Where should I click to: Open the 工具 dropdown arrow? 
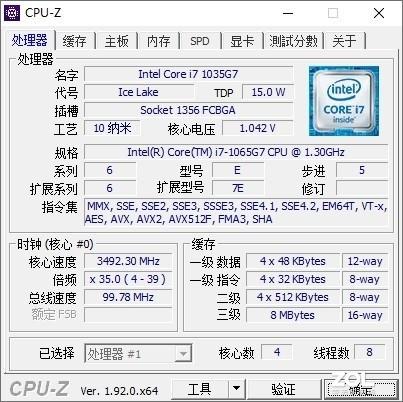[x=236, y=388]
